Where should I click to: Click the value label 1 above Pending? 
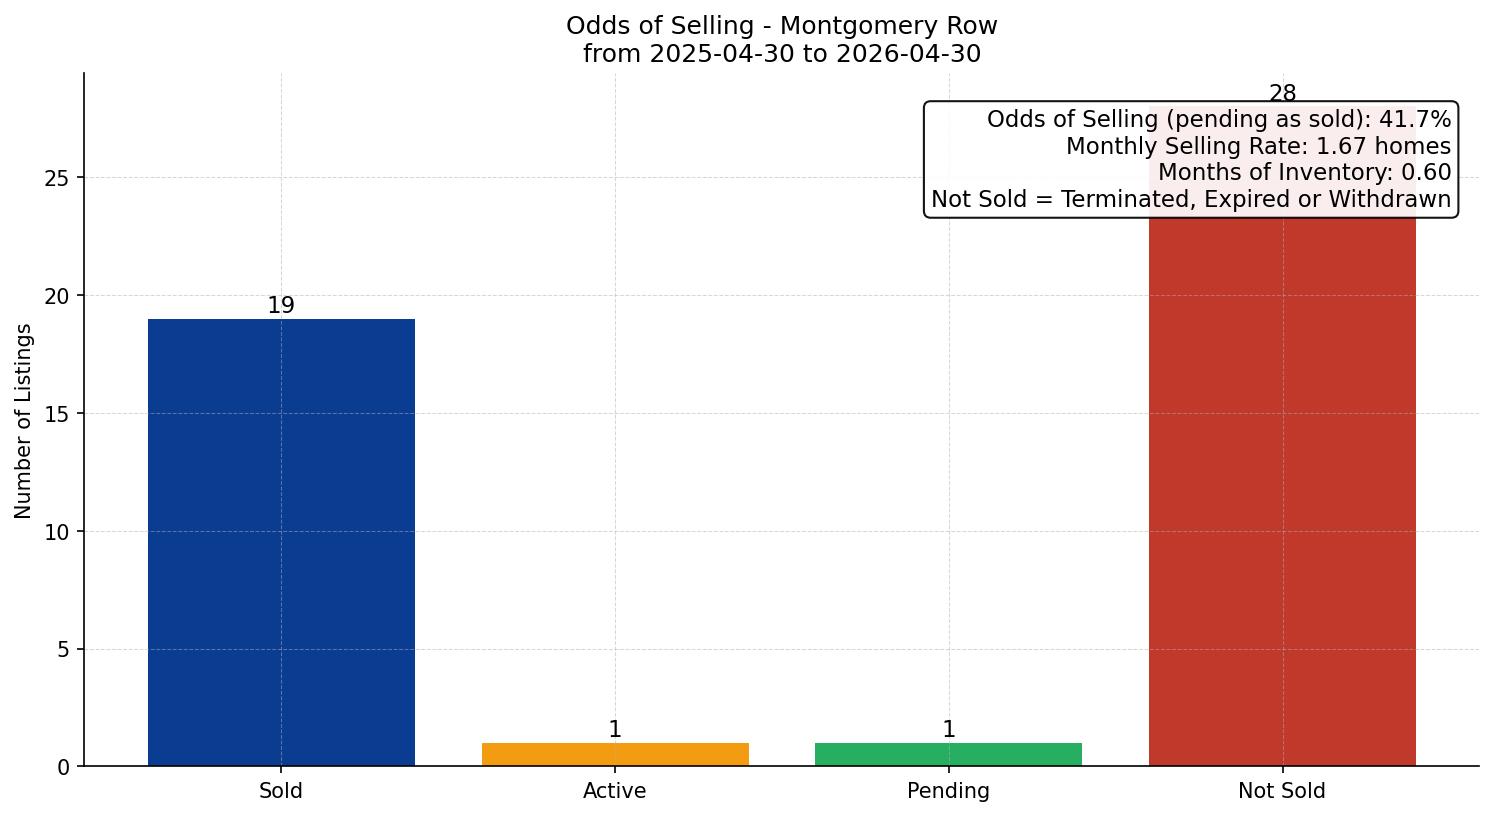948,730
